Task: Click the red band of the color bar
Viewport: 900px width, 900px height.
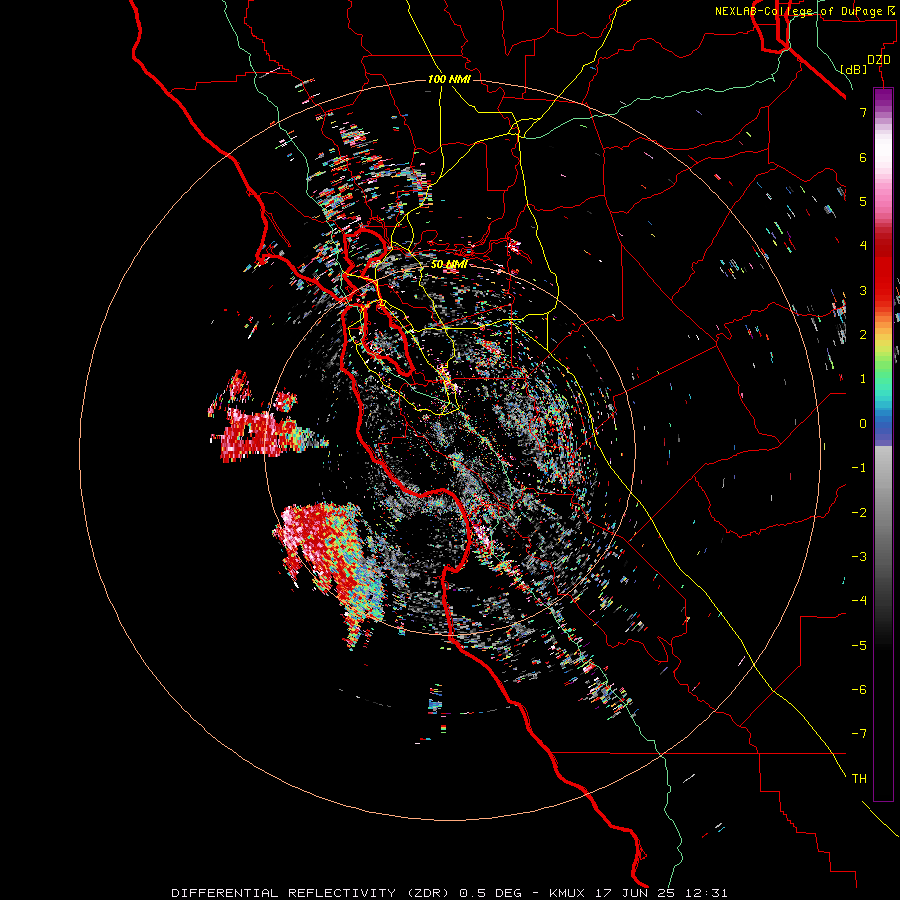Action: [x=883, y=276]
